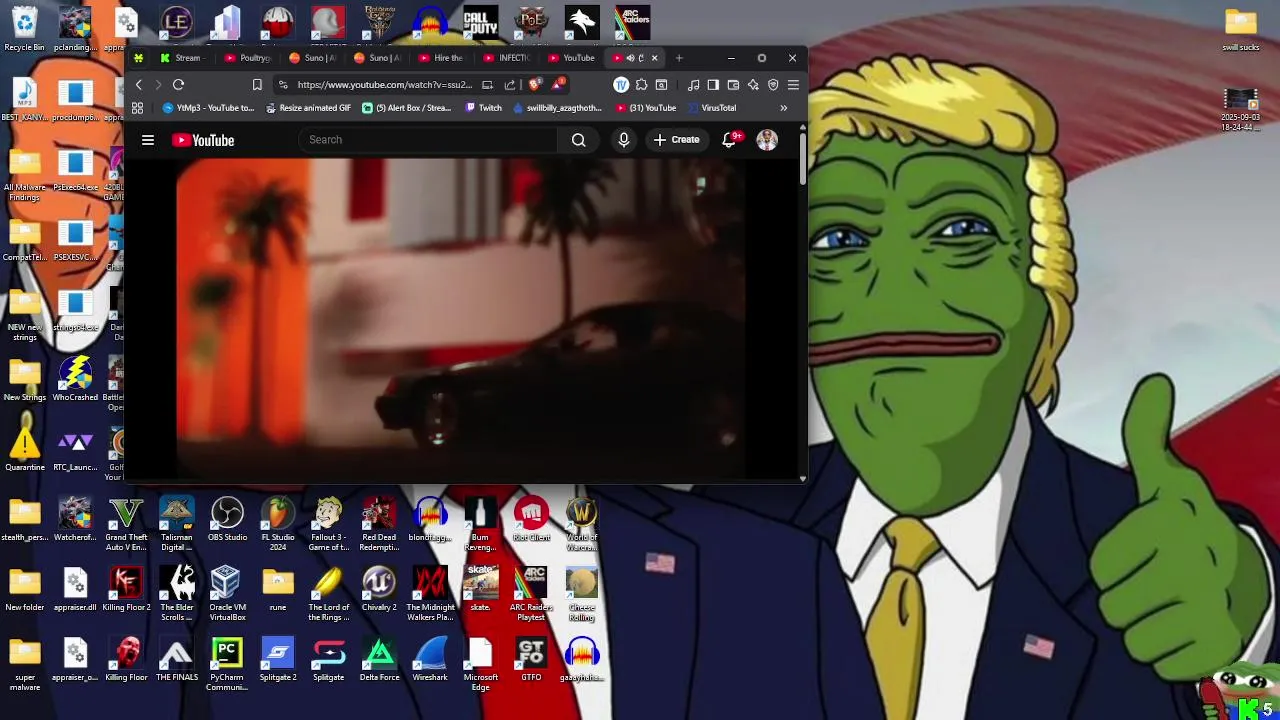Switch to the first Suno tab

pyautogui.click(x=312, y=58)
